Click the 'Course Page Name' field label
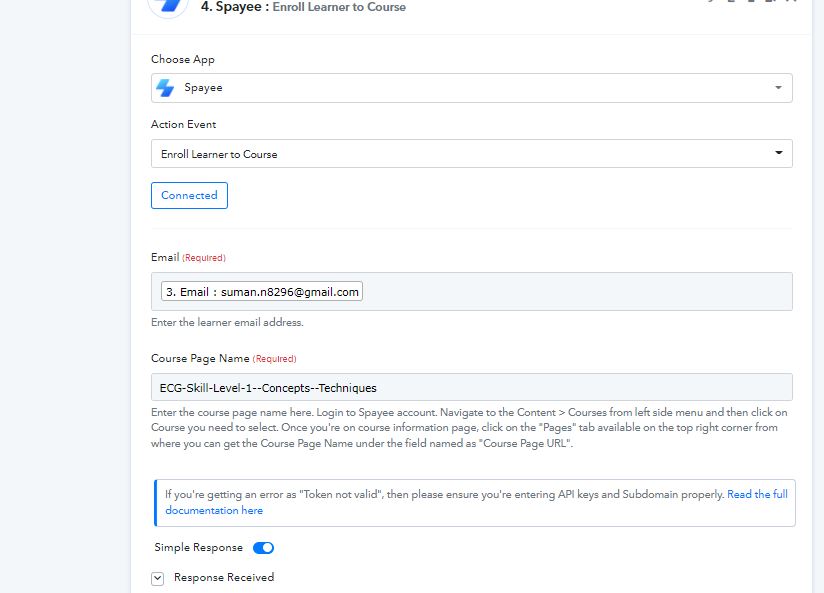This screenshot has height=593, width=824. (200, 359)
